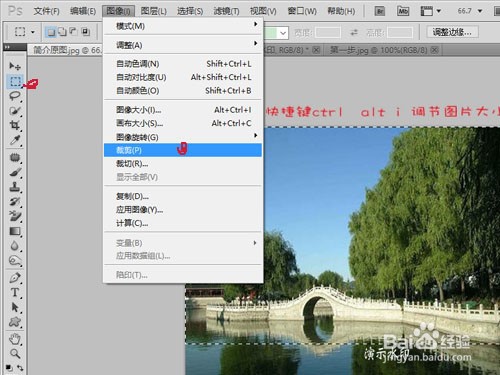Expand the 调整(A) submenu
Screen dimensions: 500x375
point(183,45)
